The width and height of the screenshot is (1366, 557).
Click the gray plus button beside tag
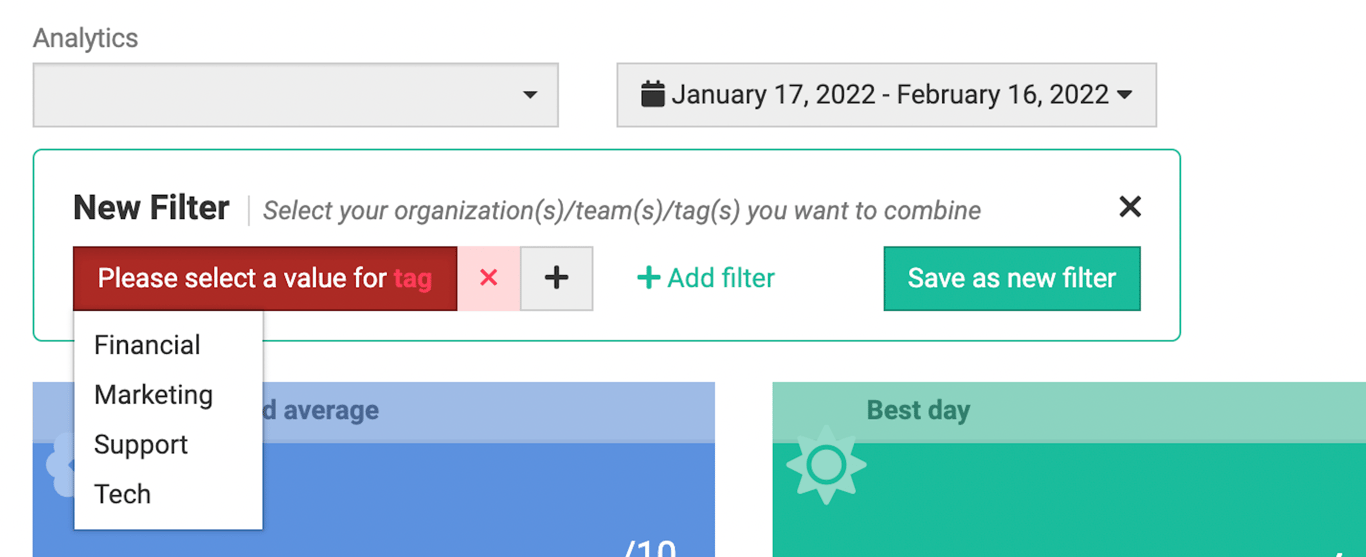tap(556, 278)
